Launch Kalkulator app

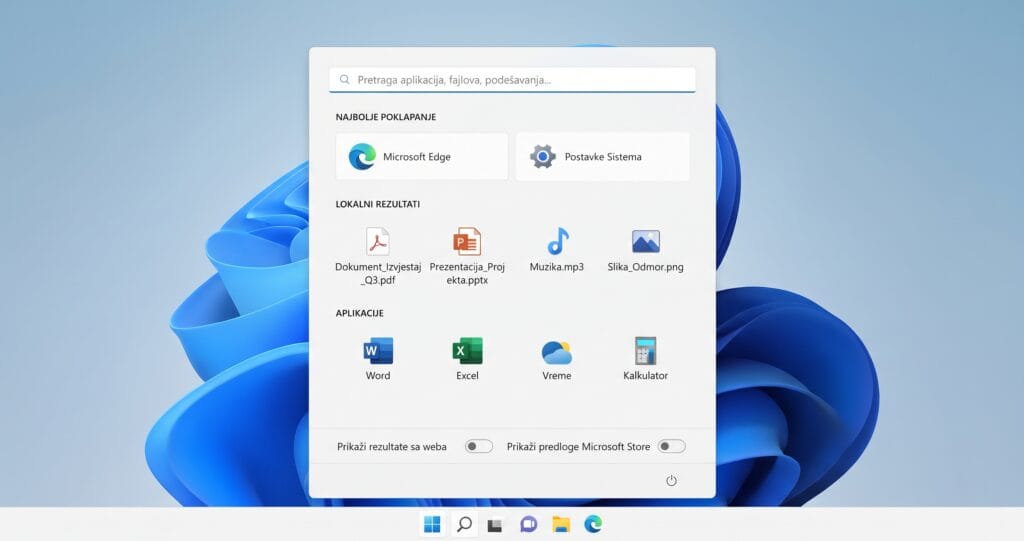[645, 351]
